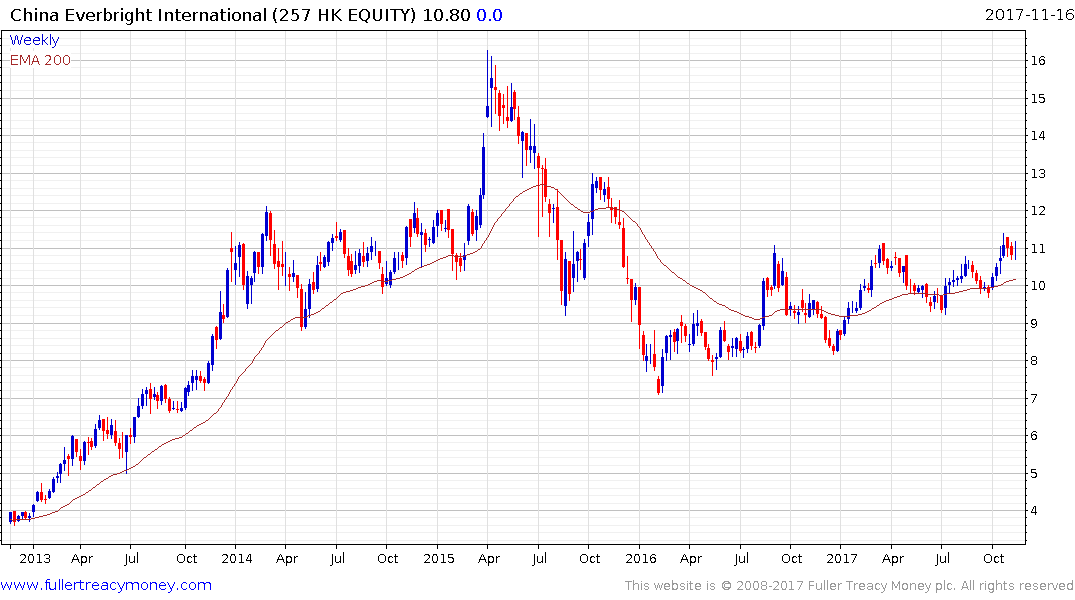Click the 2014 year label on time axis

click(237, 558)
